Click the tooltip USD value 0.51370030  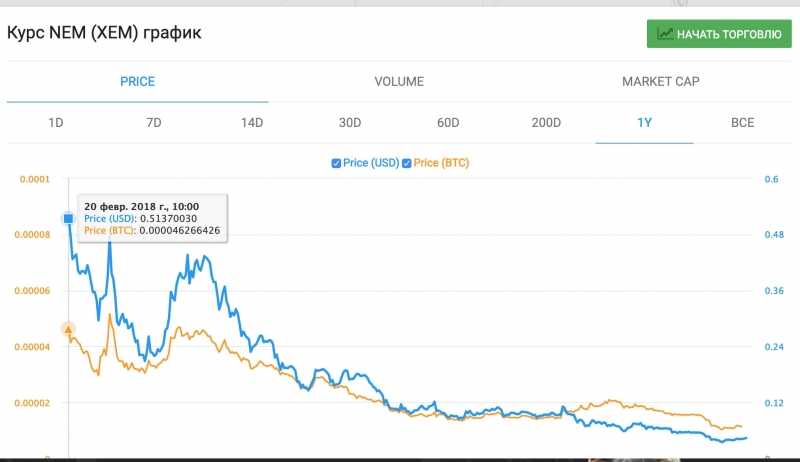point(168,218)
